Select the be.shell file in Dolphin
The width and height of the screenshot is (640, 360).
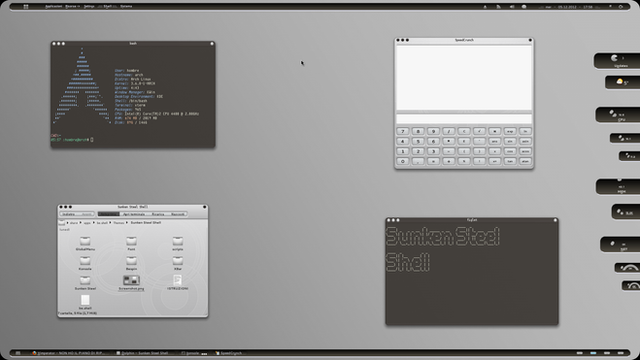[x=85, y=303]
